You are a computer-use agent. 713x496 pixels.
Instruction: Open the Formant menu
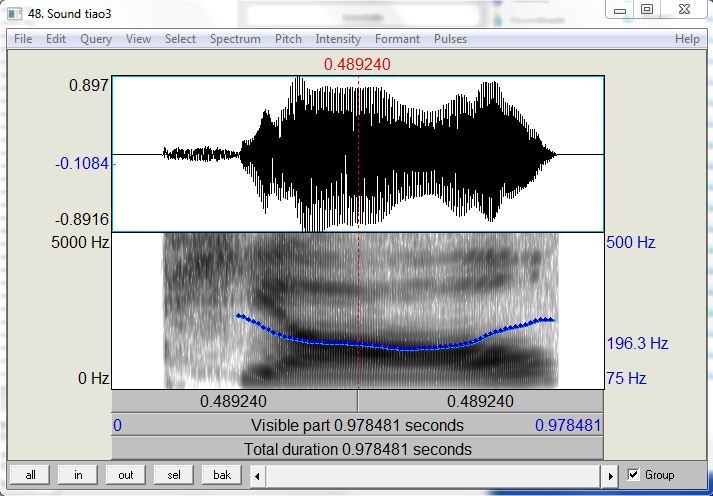(x=397, y=39)
